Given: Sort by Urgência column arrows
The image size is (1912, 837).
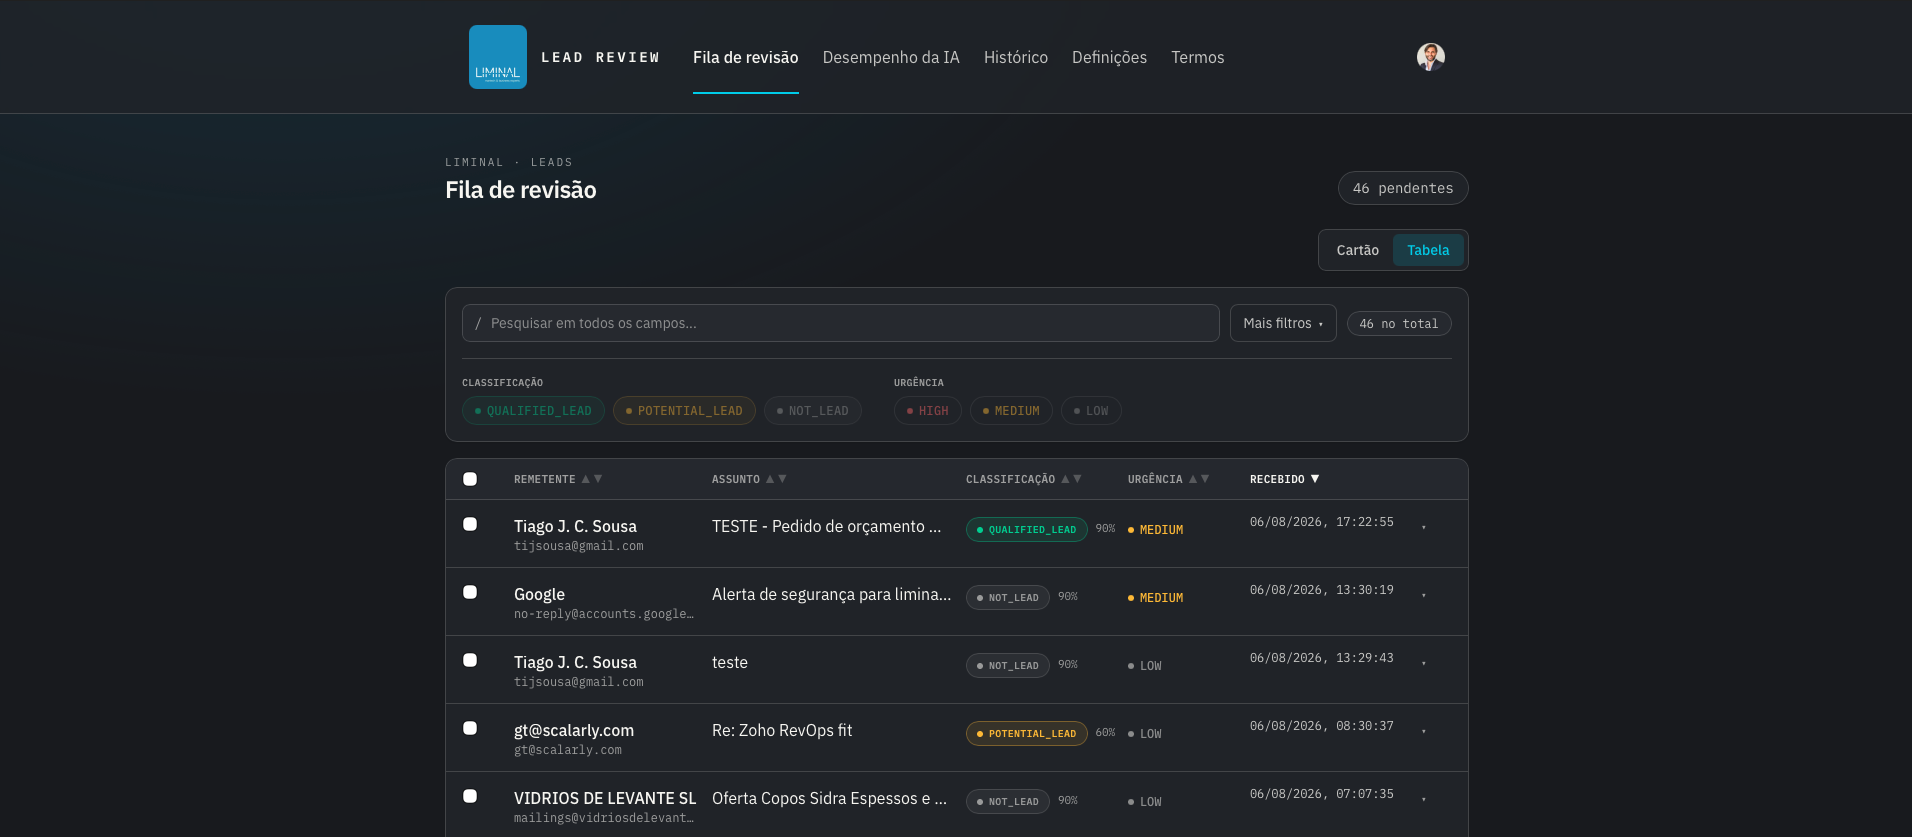Looking at the screenshot, I should point(1199,479).
